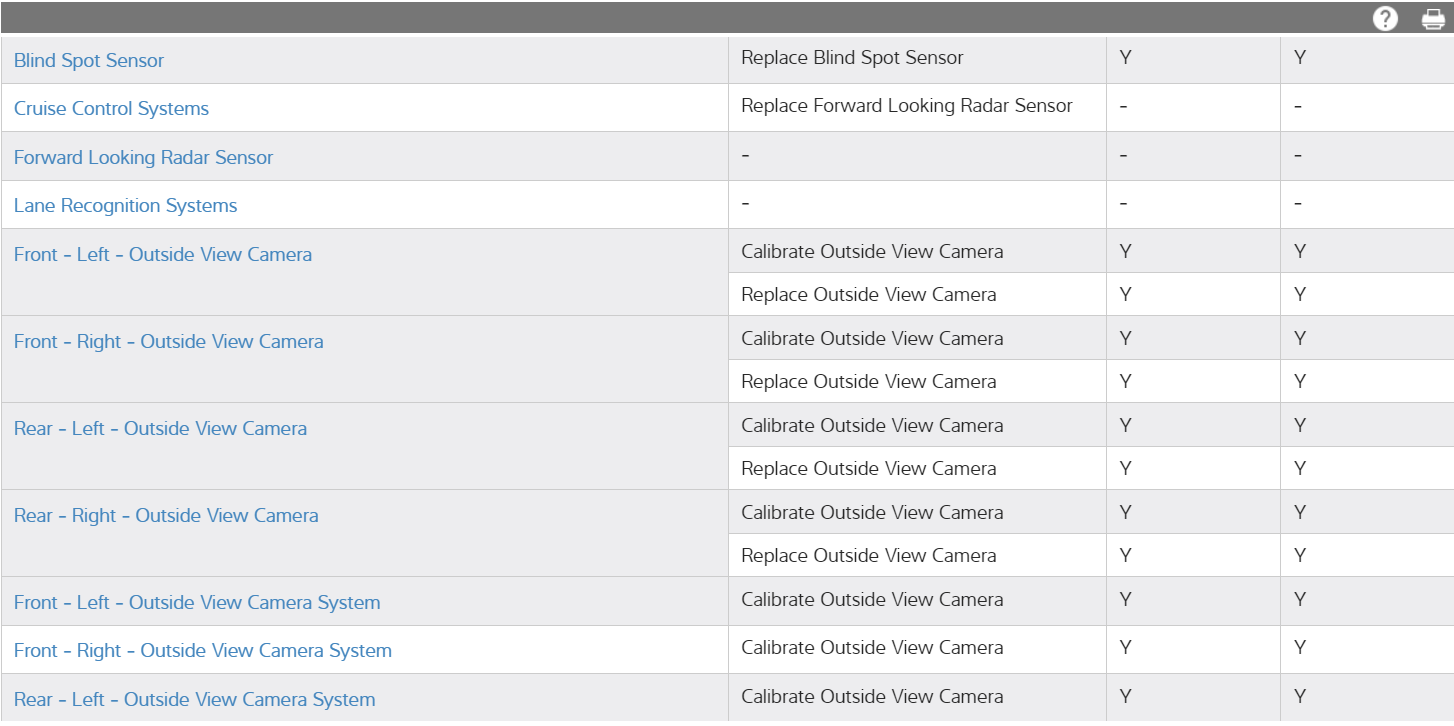Click the Replace Blind Spot Sensor cell
Image resolution: width=1454 pixels, height=726 pixels.
(x=852, y=58)
